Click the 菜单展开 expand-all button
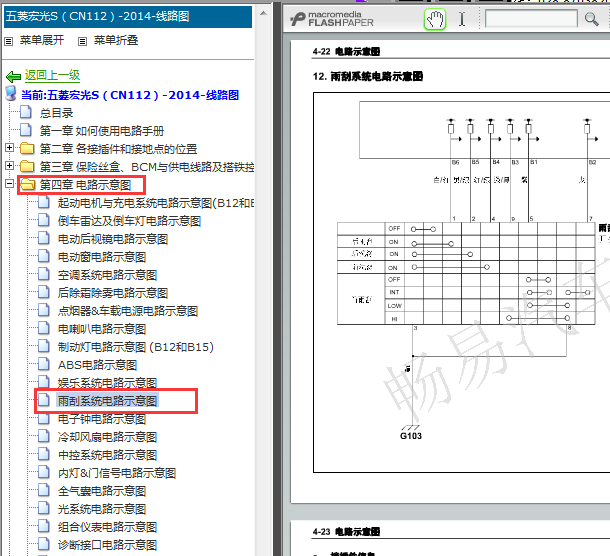610x556 pixels. pos(42,40)
